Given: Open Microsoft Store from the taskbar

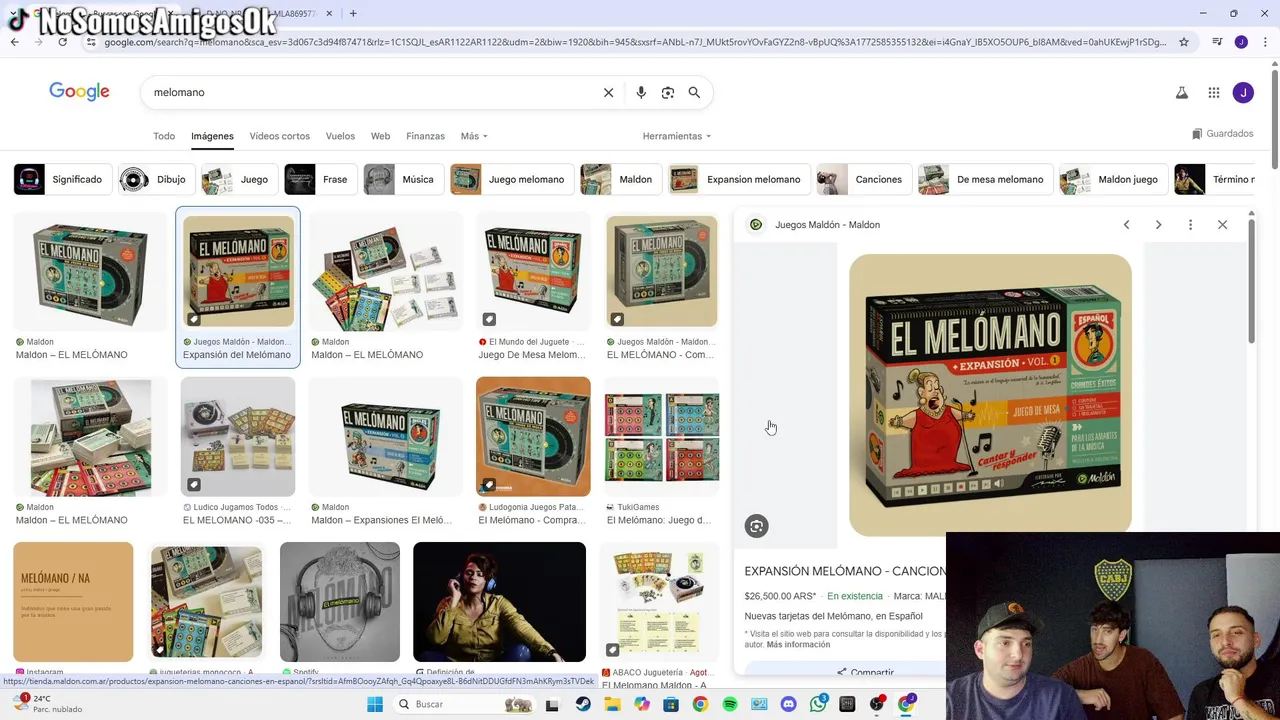Looking at the screenshot, I should [x=671, y=704].
